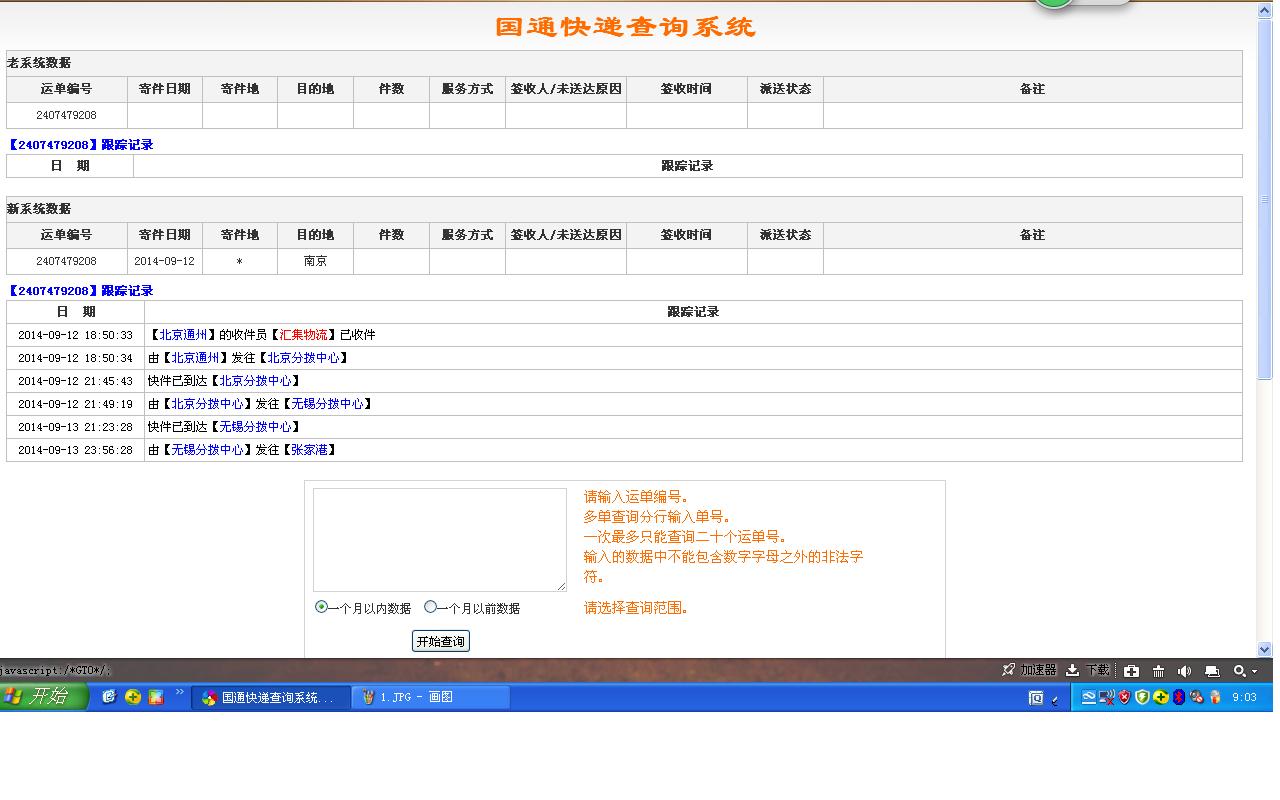This screenshot has width=1280, height=800.
Task: Click the 老系统数据 section heading
Action: tap(39, 63)
